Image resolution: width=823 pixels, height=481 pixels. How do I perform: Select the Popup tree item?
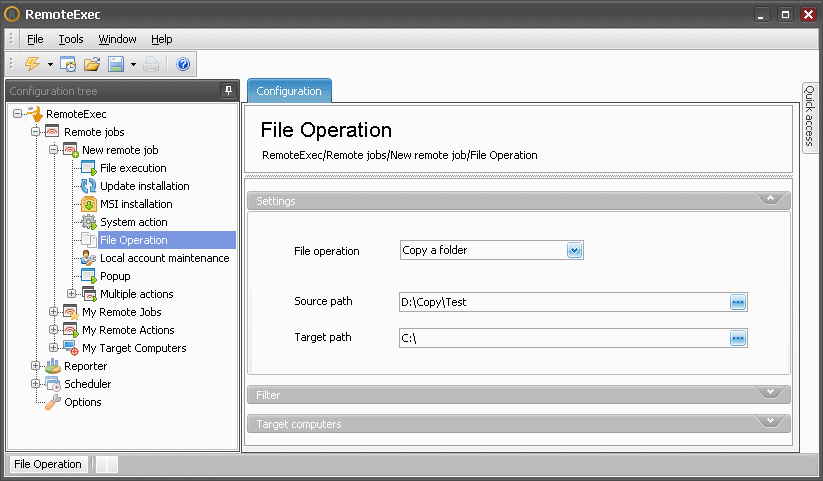tap(115, 276)
